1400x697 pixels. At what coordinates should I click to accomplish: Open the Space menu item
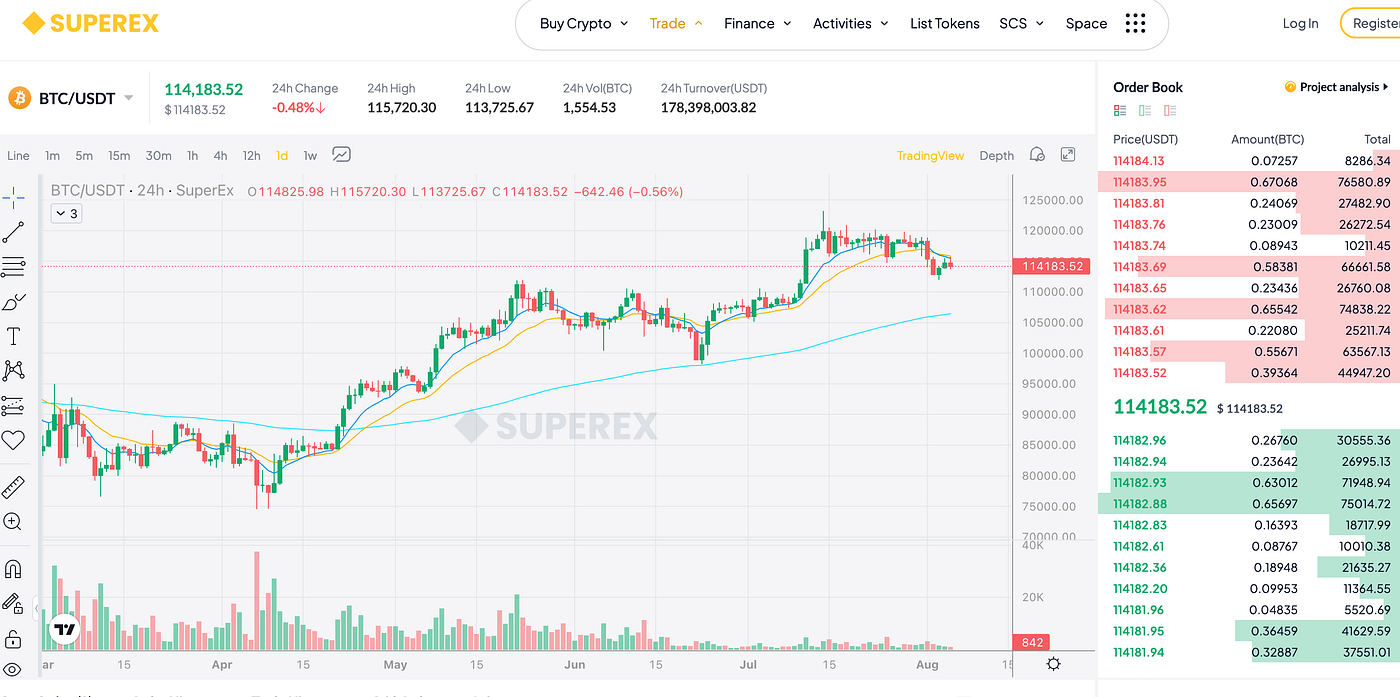pos(1086,23)
